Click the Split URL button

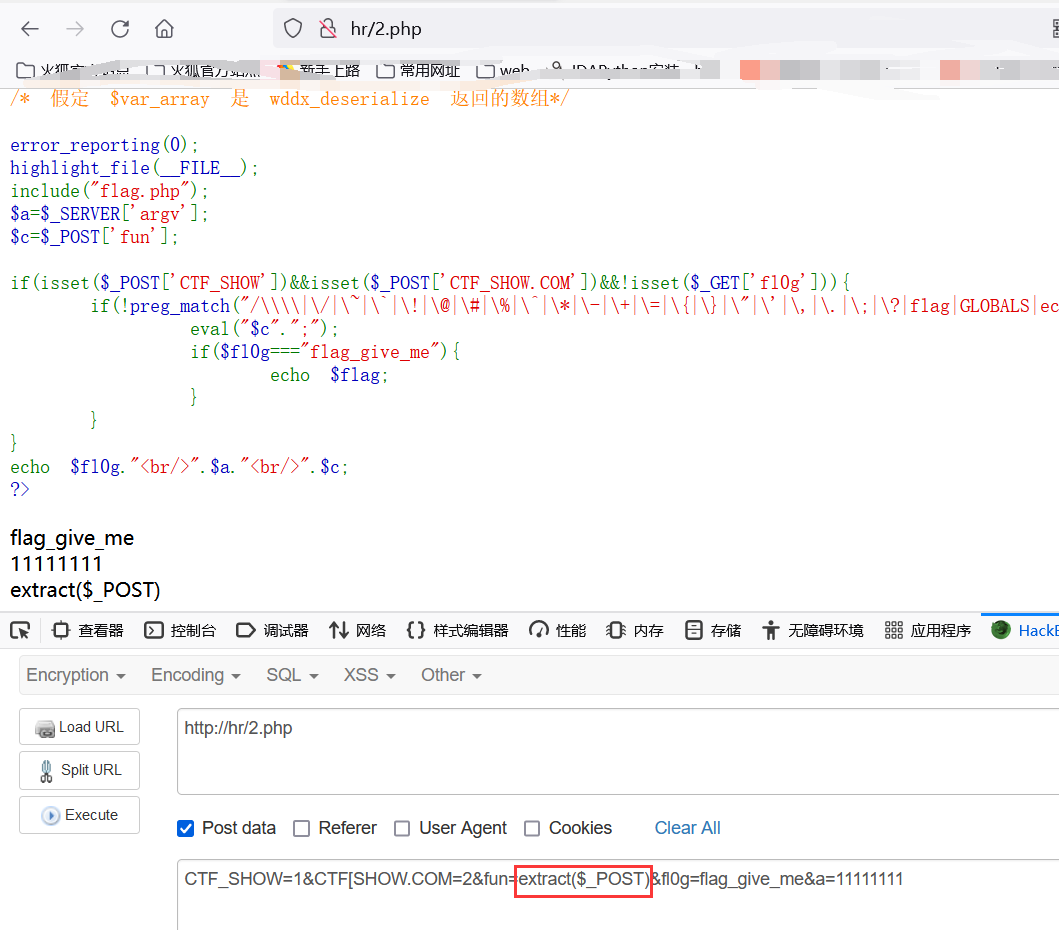(x=80, y=770)
